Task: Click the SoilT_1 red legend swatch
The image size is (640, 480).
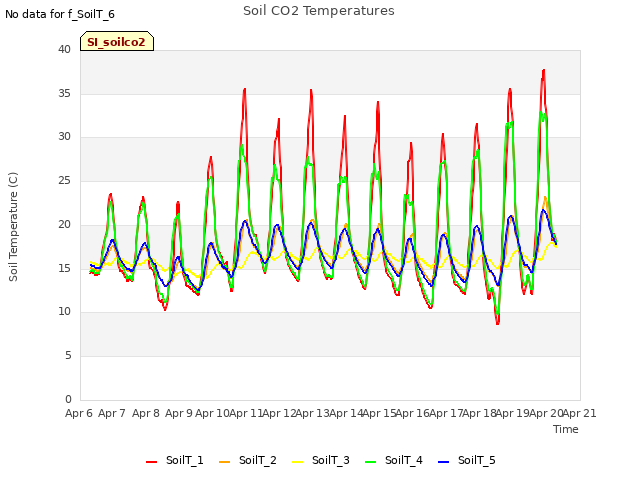Action: click(x=151, y=462)
